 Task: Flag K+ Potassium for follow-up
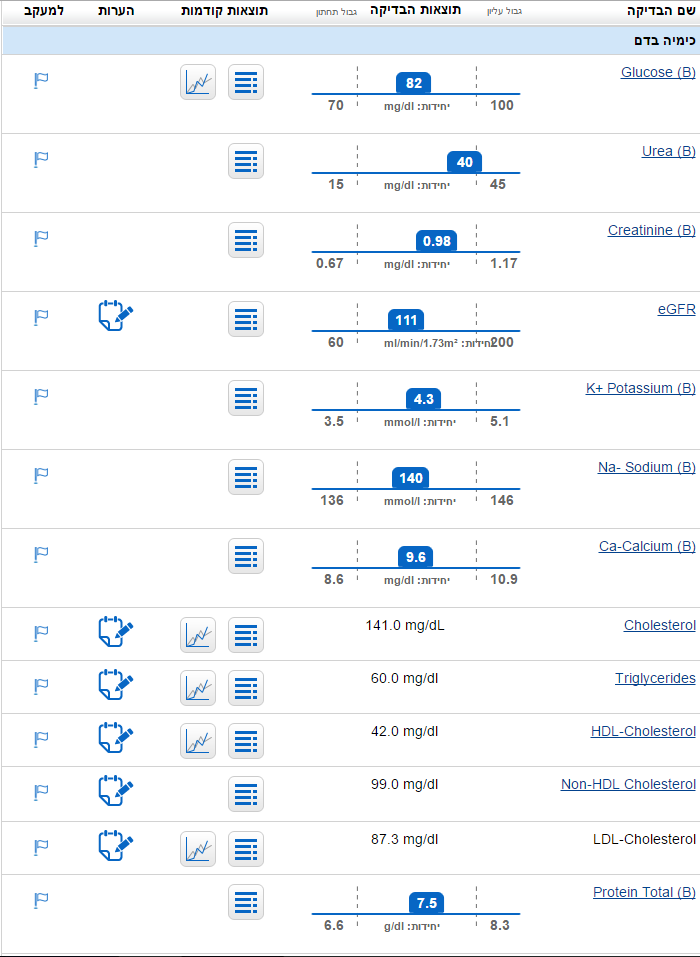click(x=40, y=397)
